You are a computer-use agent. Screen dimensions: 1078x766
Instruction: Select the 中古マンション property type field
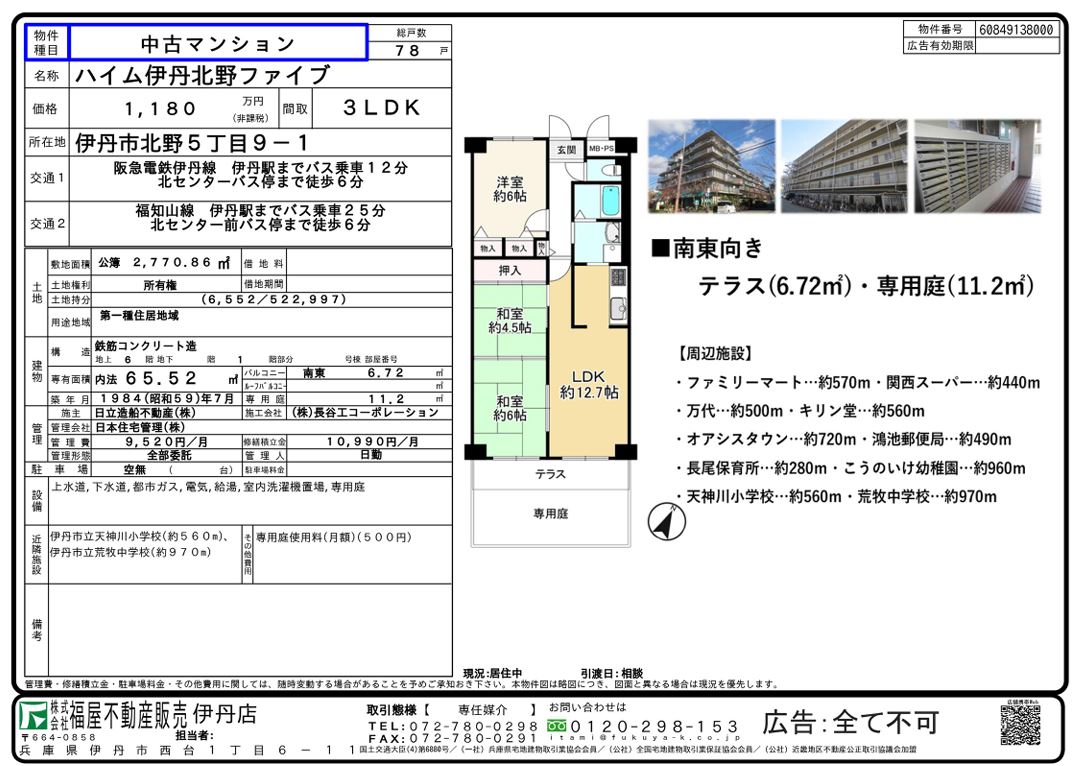pos(217,43)
